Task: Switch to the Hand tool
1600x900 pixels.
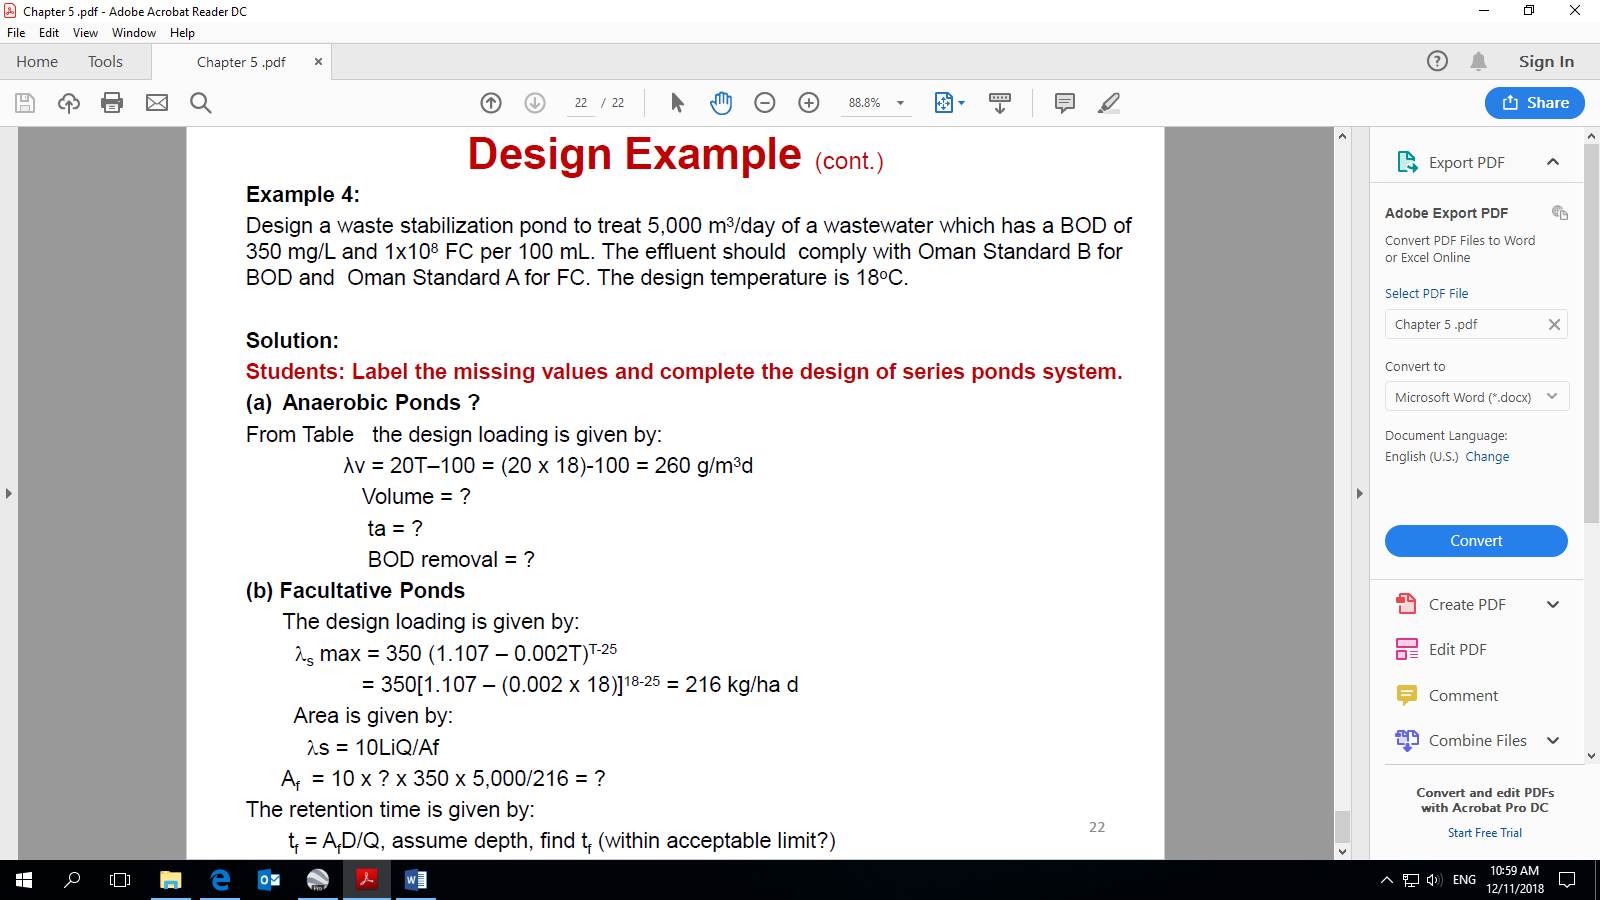Action: click(x=721, y=103)
